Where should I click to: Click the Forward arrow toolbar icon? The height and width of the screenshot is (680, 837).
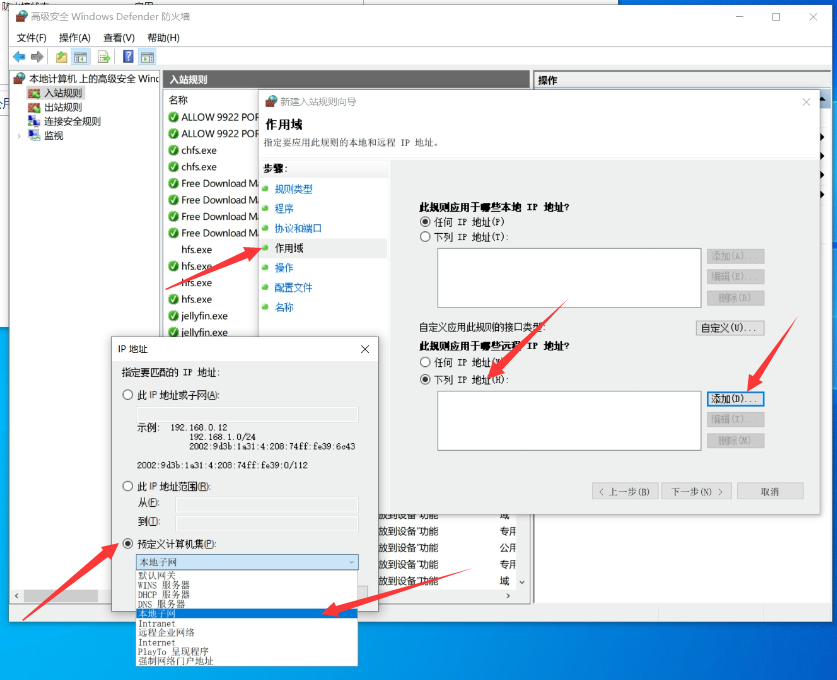[37, 57]
